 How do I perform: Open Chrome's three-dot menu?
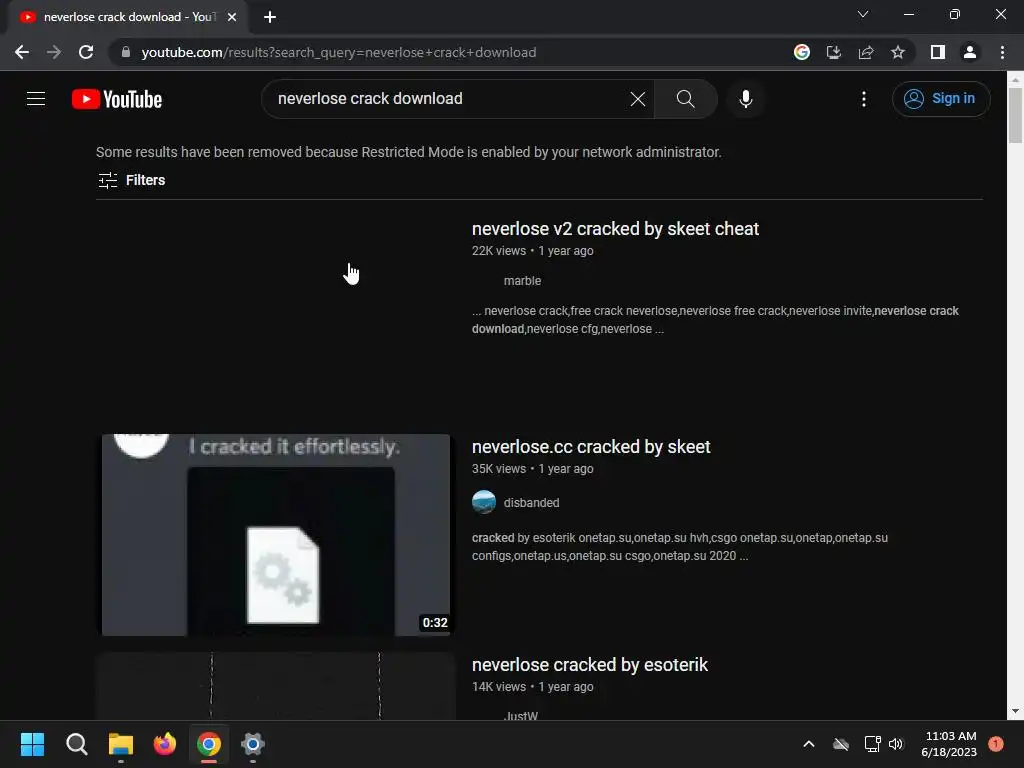click(1002, 52)
